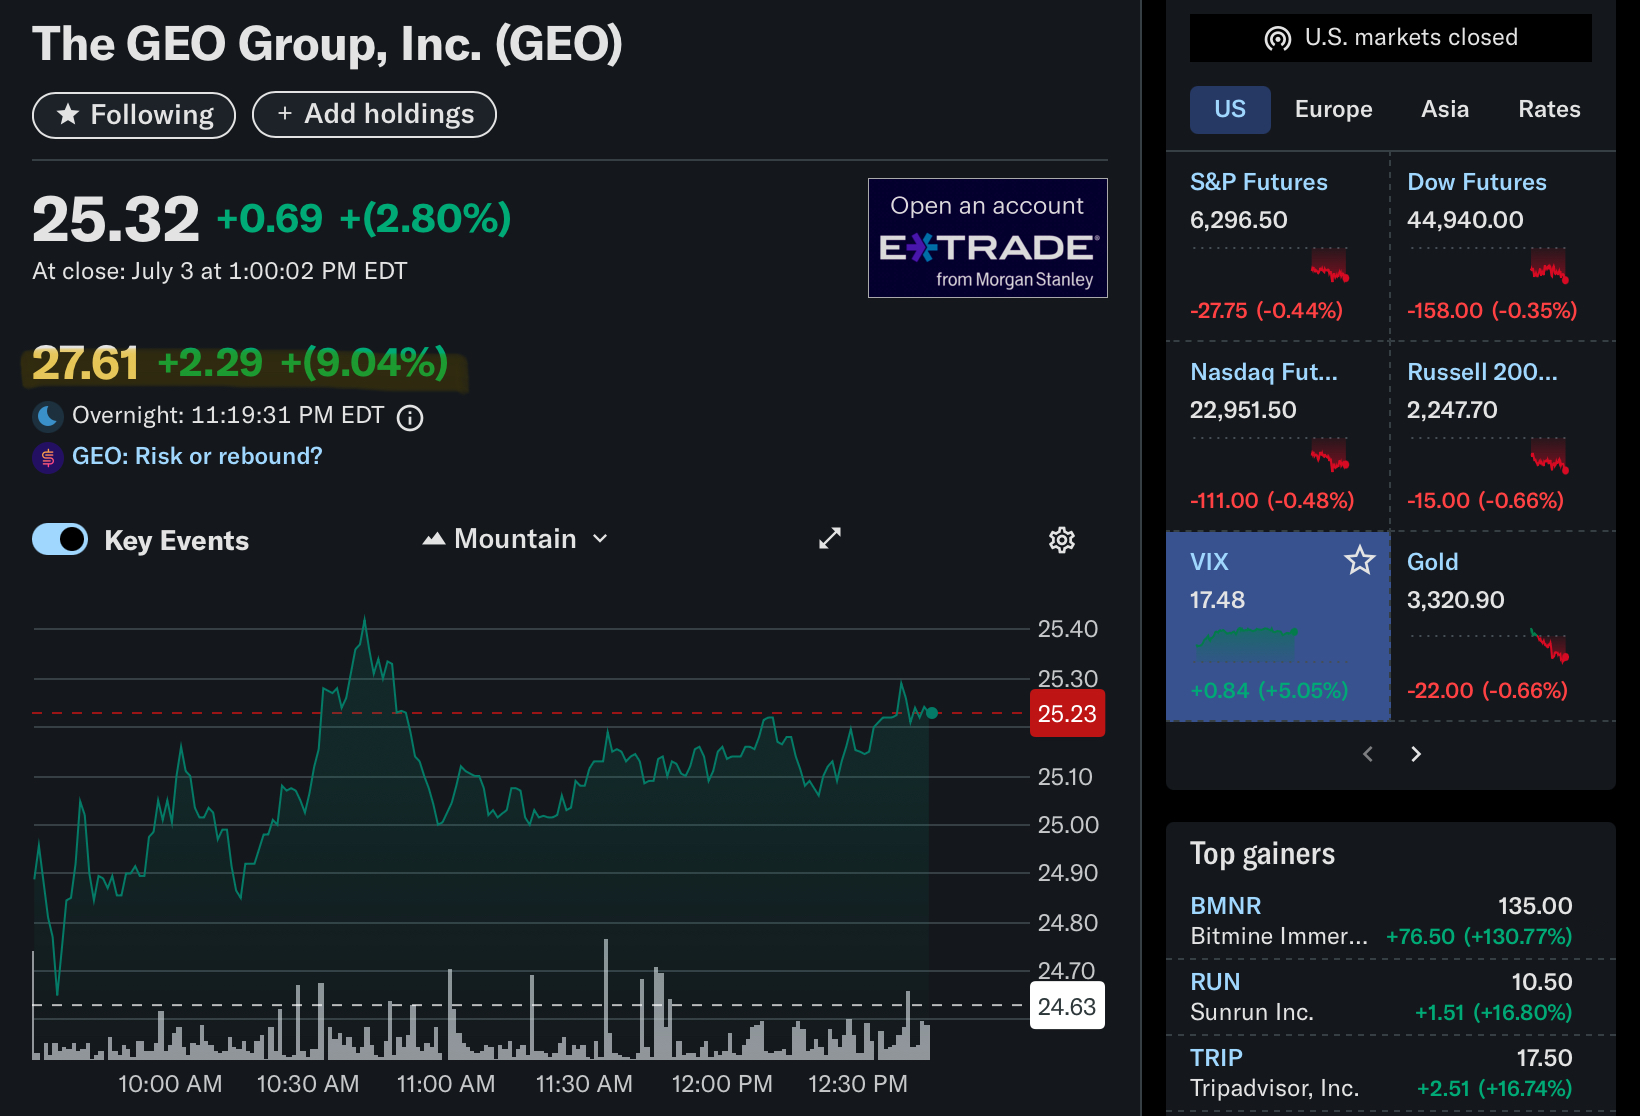Click the 11:00 AM time axis label
Screen dimensions: 1640x1116
click(x=446, y=1084)
